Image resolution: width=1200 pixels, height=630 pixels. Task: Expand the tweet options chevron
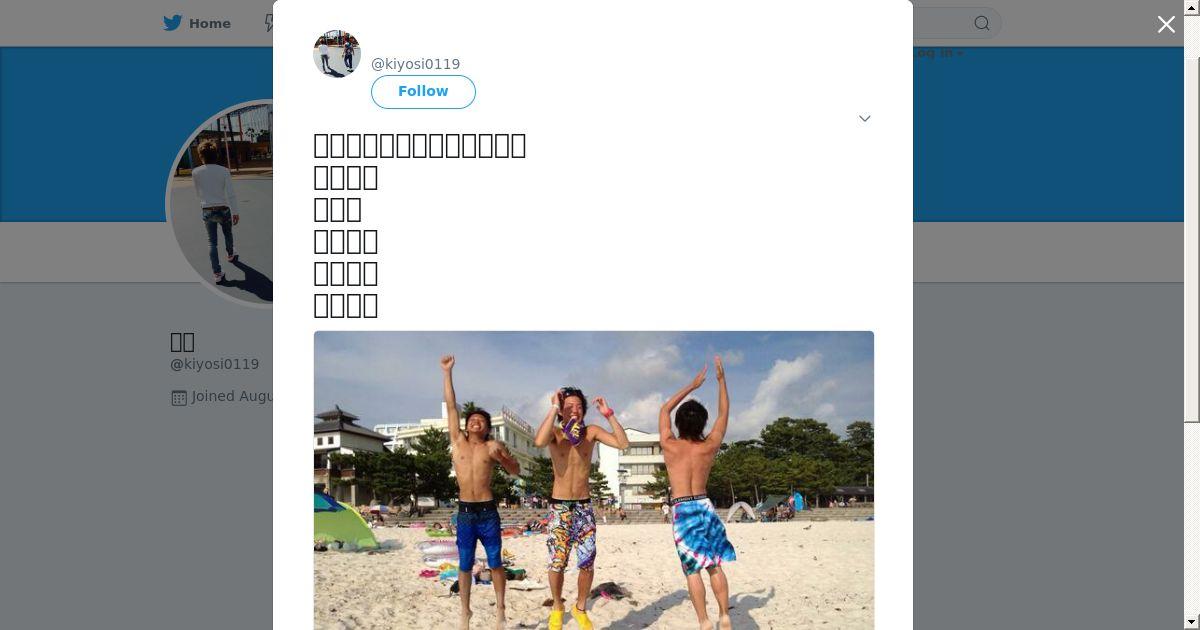(865, 118)
